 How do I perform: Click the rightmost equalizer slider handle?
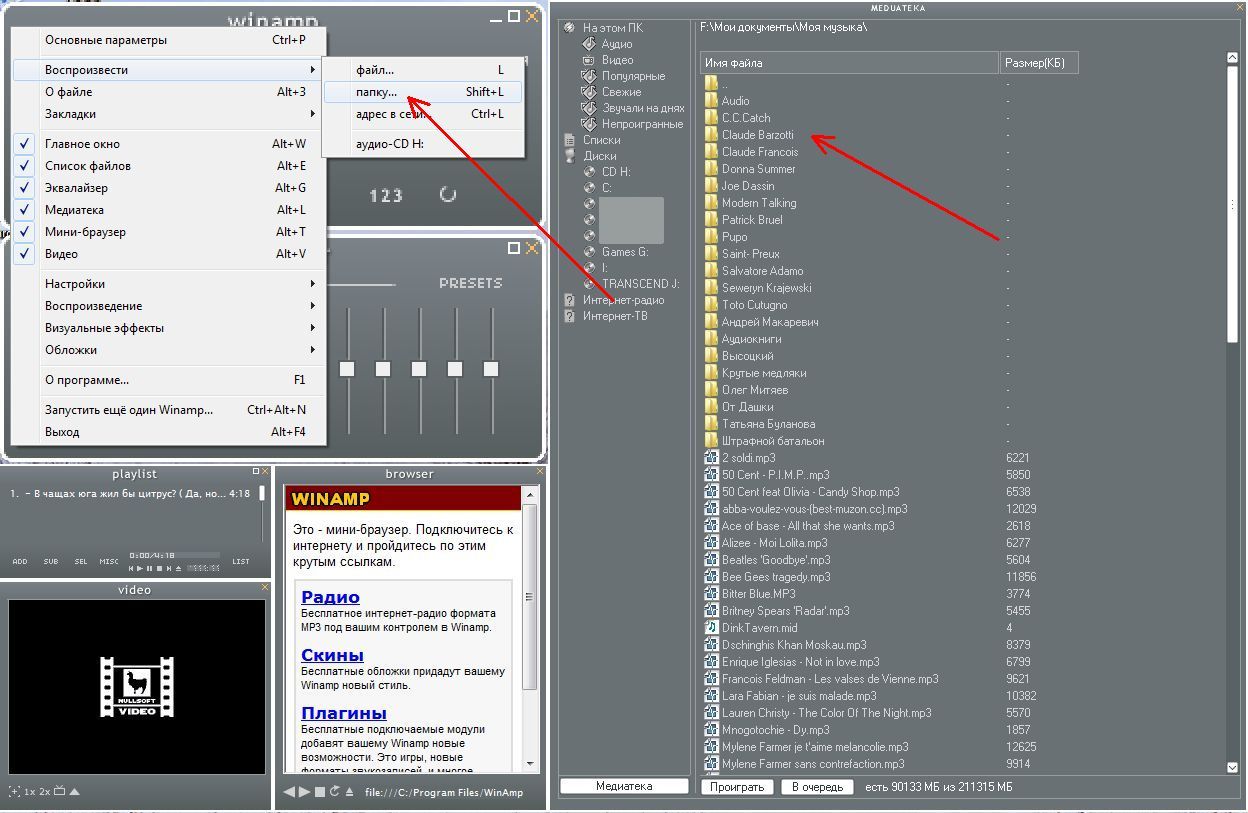click(491, 369)
